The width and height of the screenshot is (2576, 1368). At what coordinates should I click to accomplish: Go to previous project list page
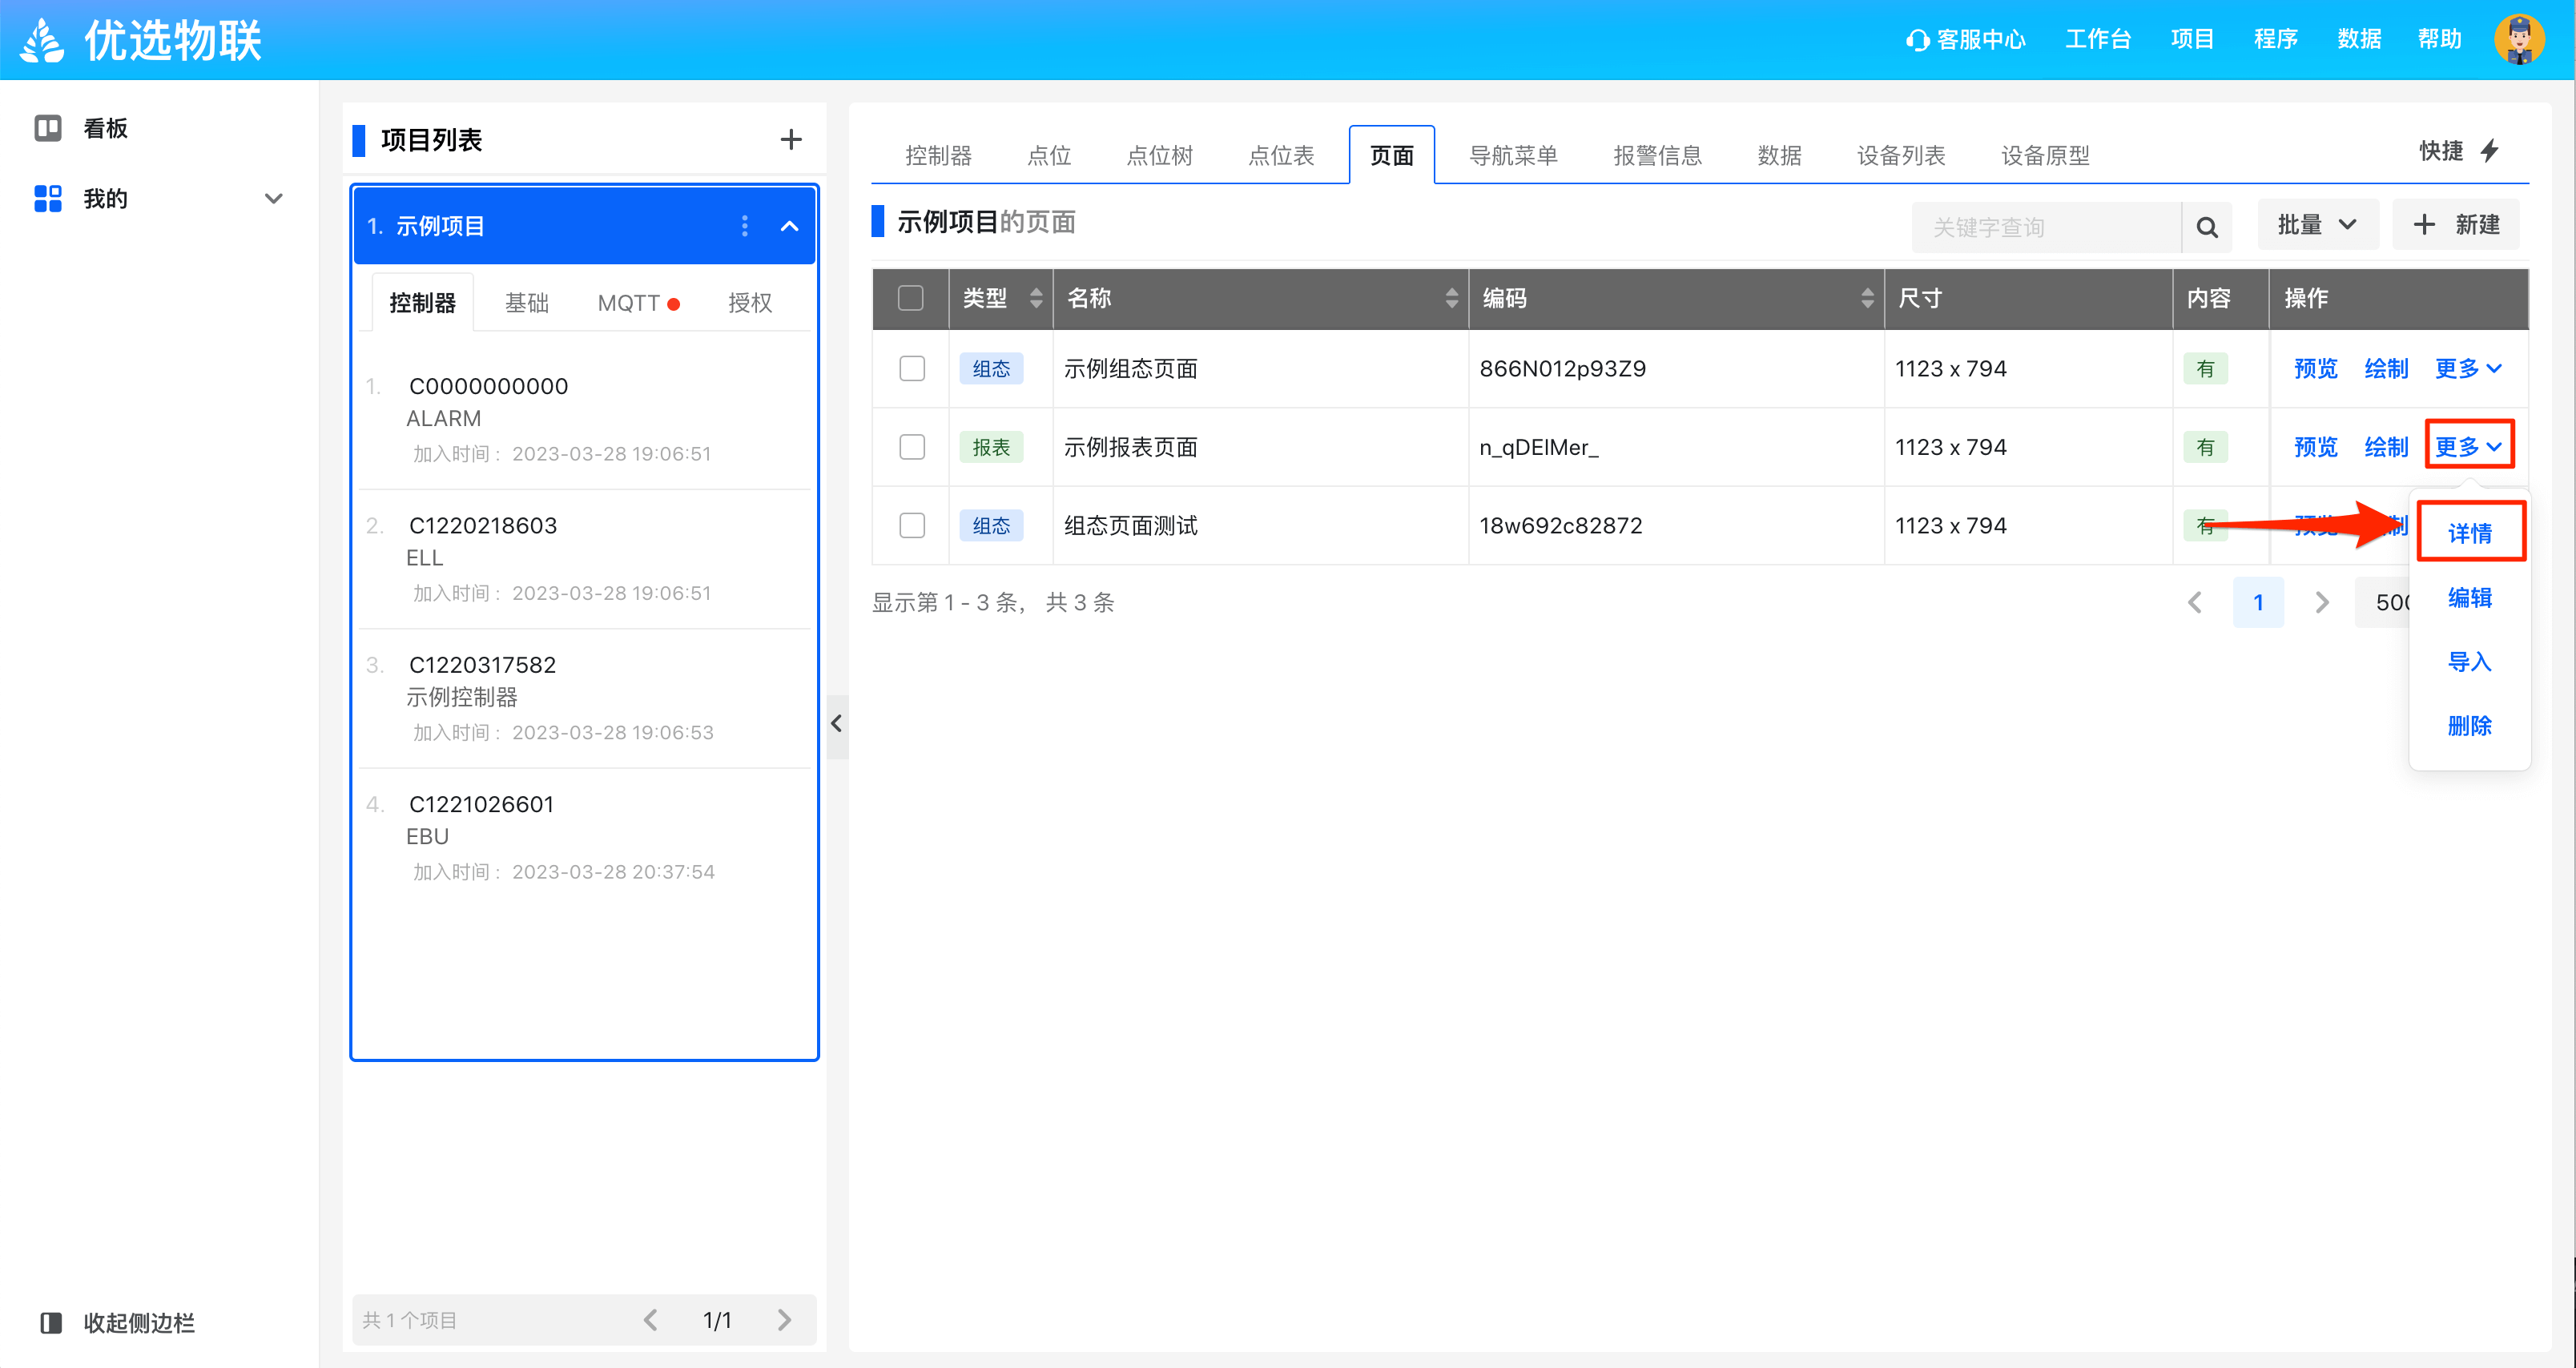[651, 1320]
